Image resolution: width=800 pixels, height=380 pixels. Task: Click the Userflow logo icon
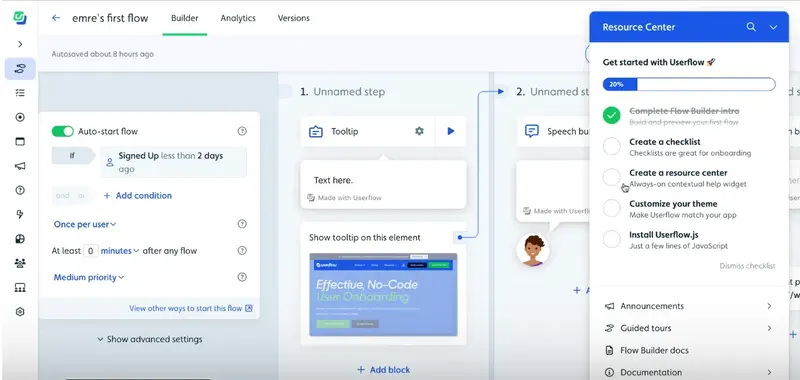[x=20, y=17]
